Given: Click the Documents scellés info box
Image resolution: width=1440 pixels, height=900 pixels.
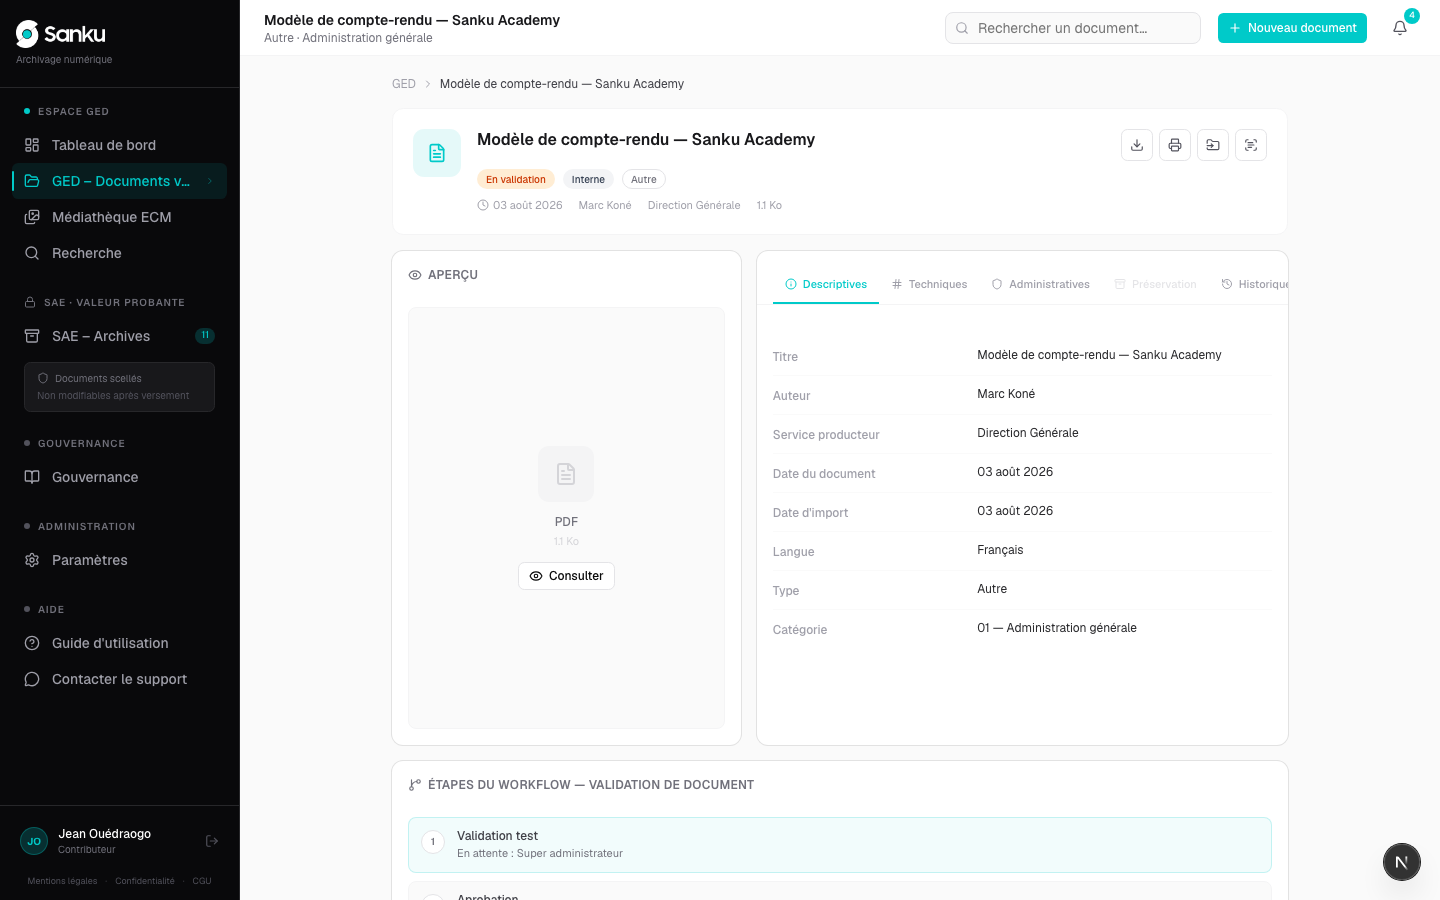Looking at the screenshot, I should 119,387.
